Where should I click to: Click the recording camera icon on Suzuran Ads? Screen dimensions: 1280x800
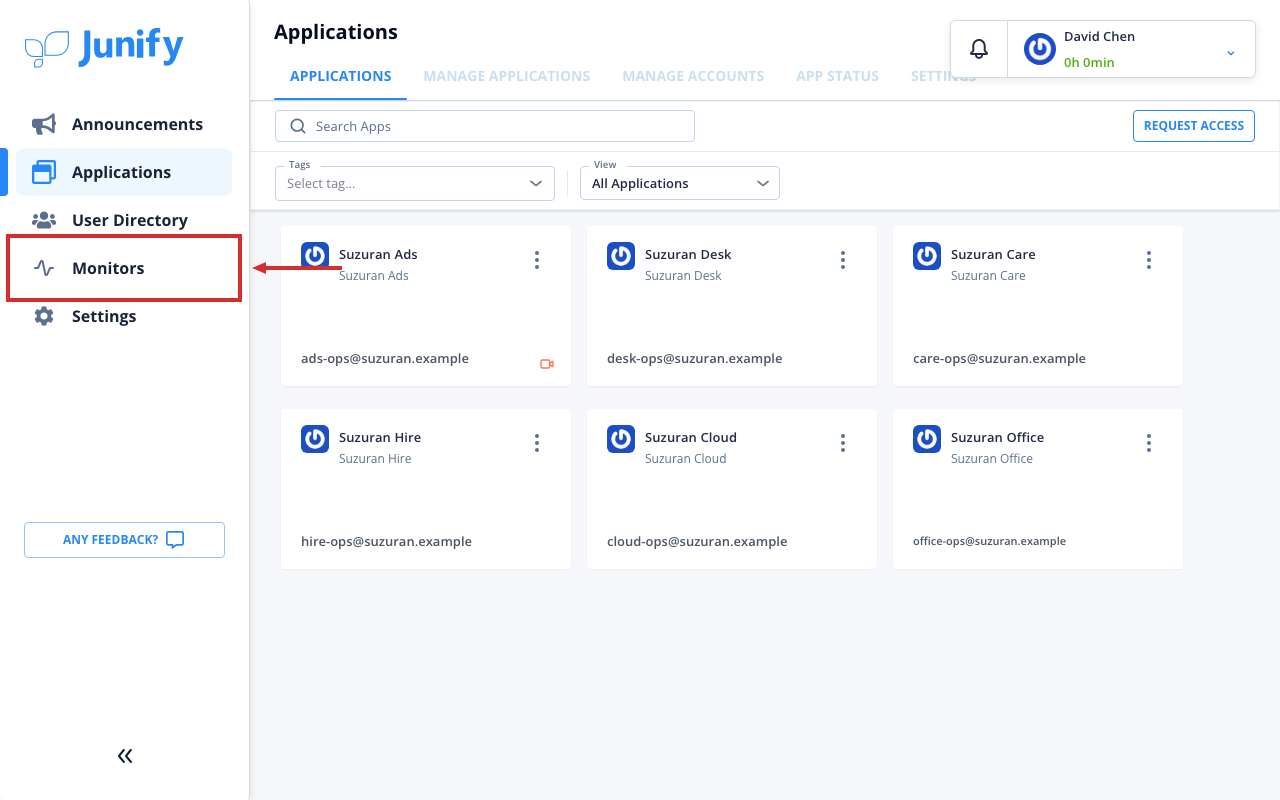tap(547, 364)
